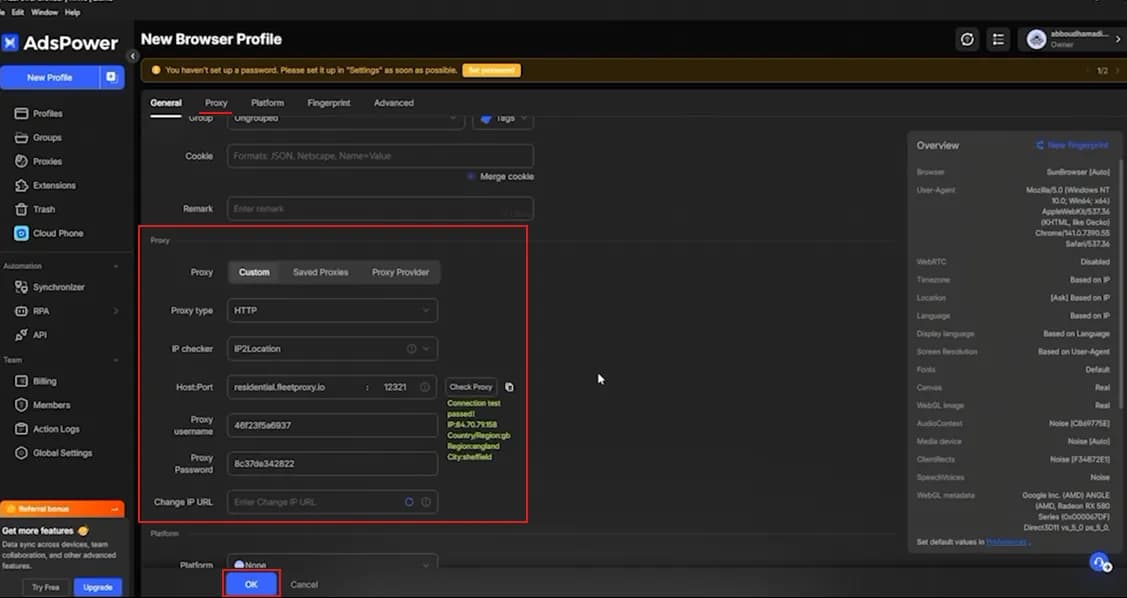Image resolution: width=1127 pixels, height=598 pixels.
Task: Click New fingerprint in Overview
Action: [1072, 145]
